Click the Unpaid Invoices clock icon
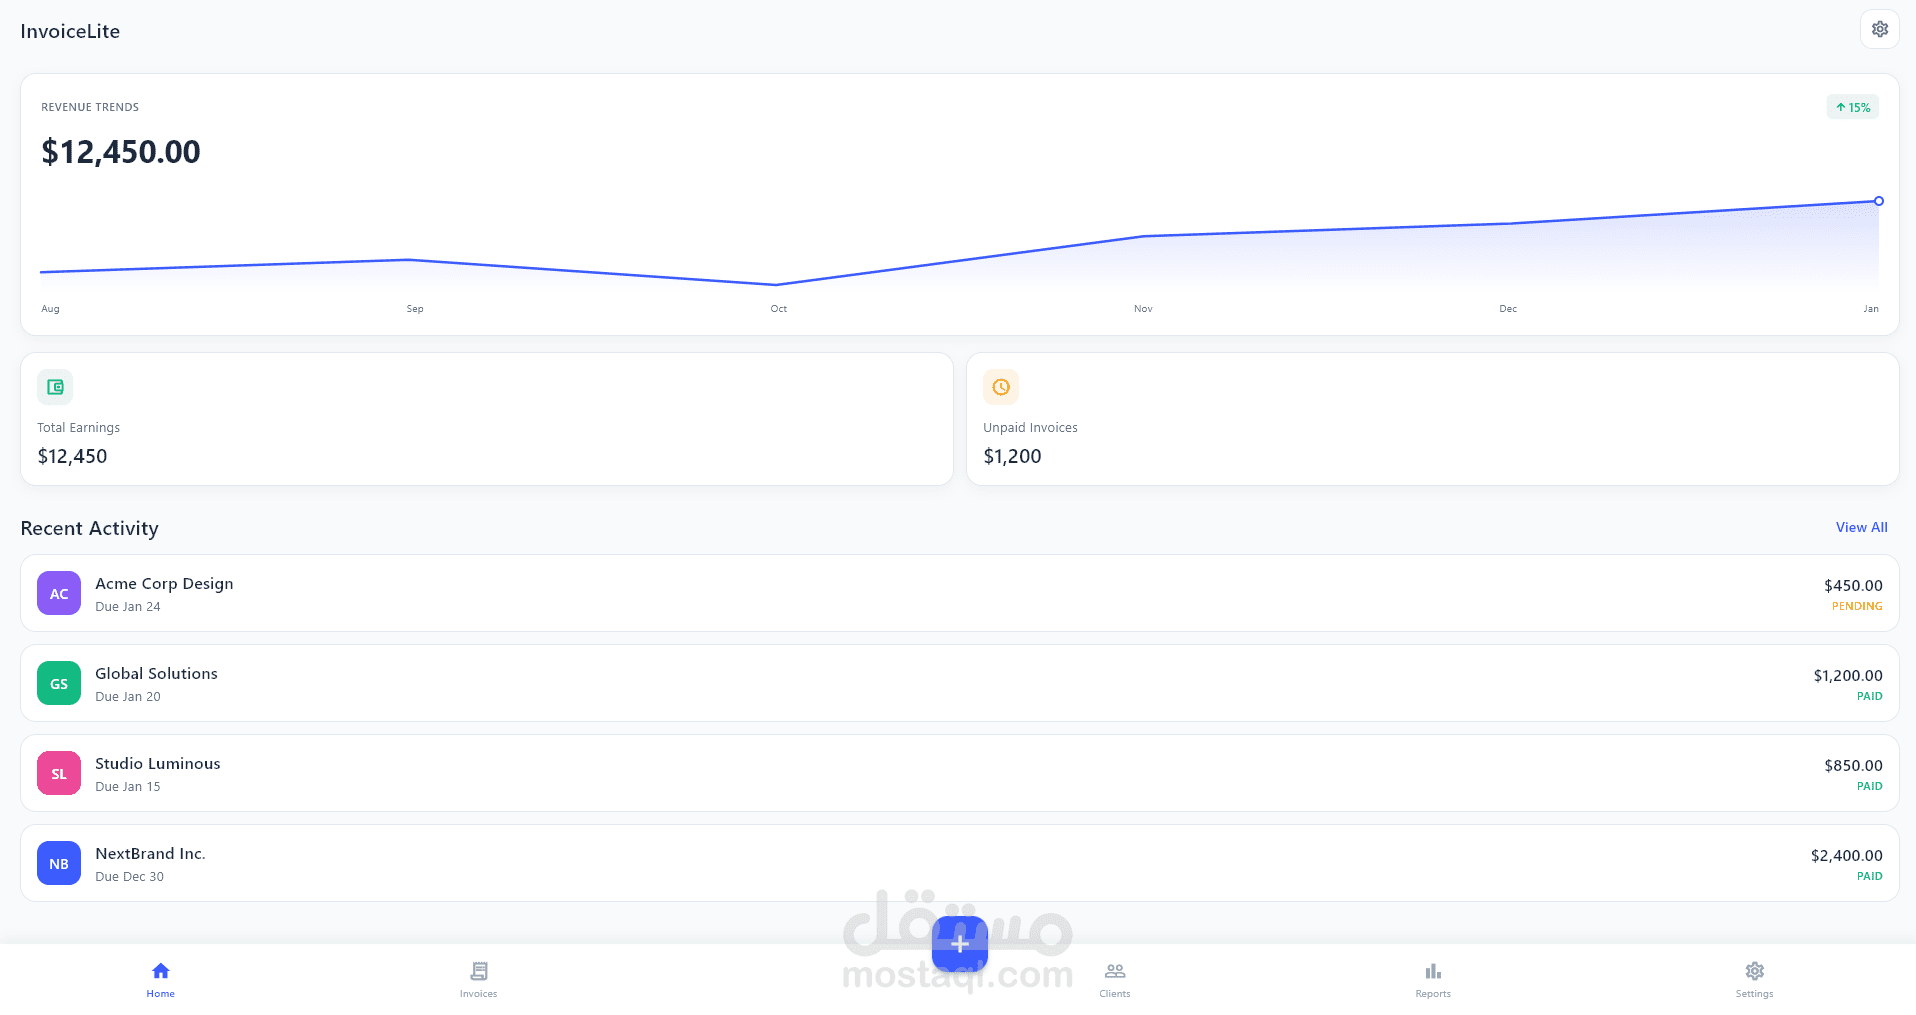 click(x=1001, y=387)
